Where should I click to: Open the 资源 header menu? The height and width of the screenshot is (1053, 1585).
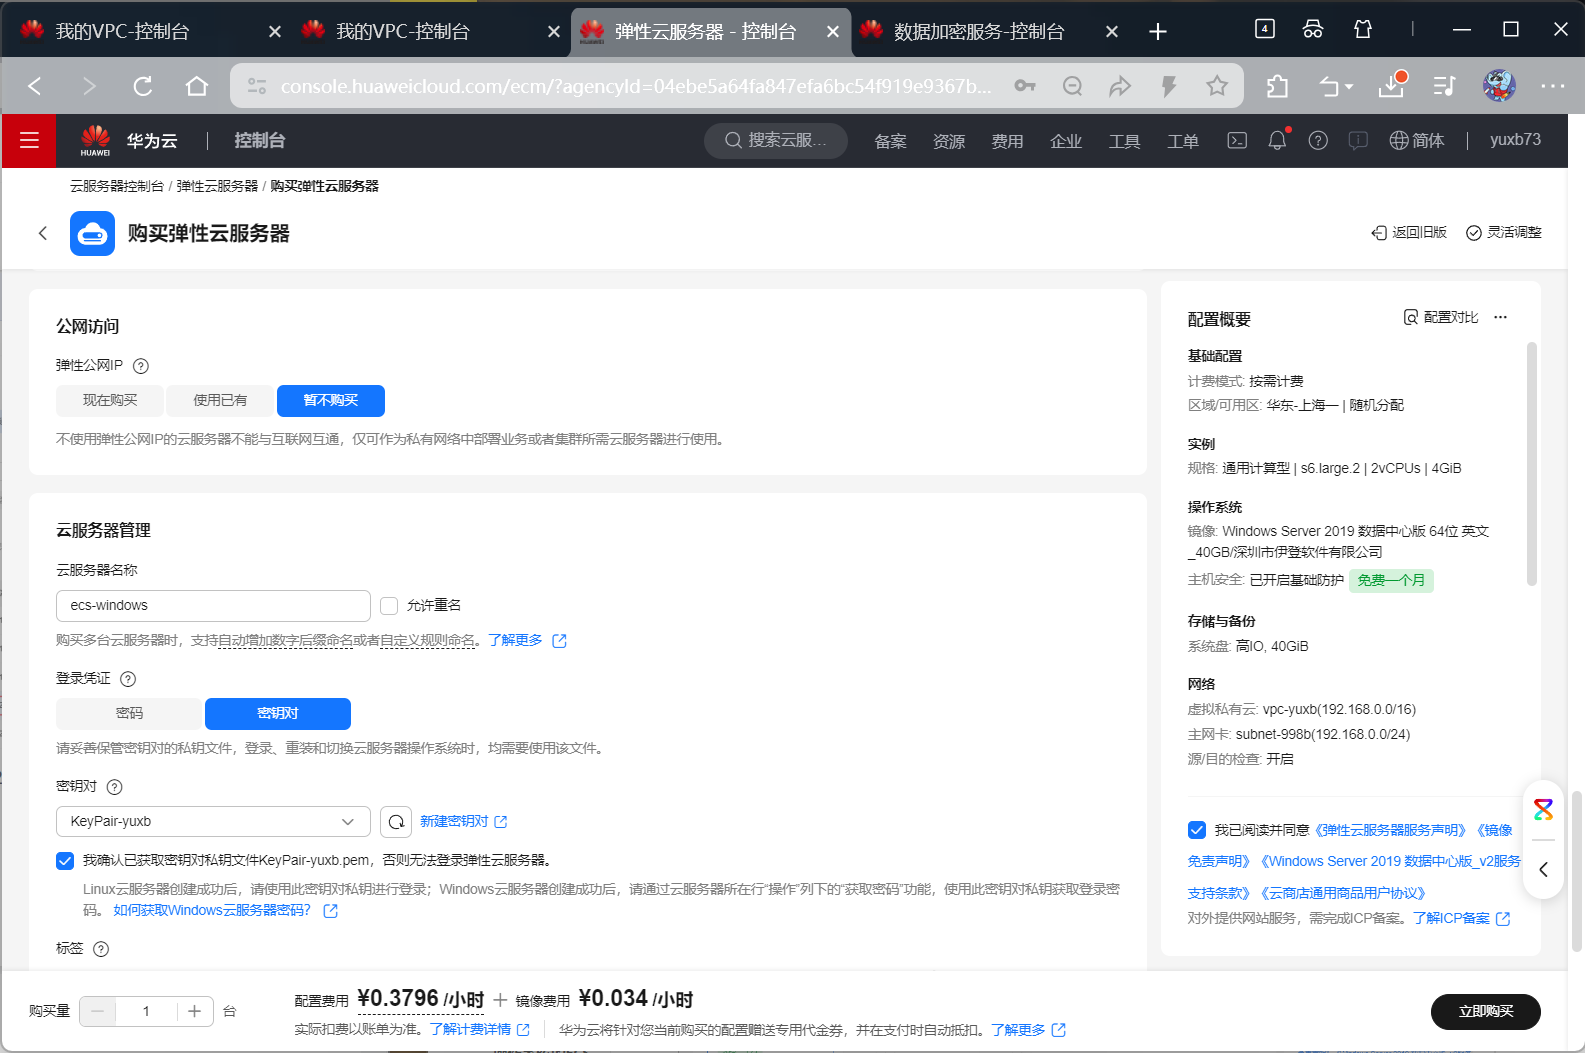coord(949,141)
